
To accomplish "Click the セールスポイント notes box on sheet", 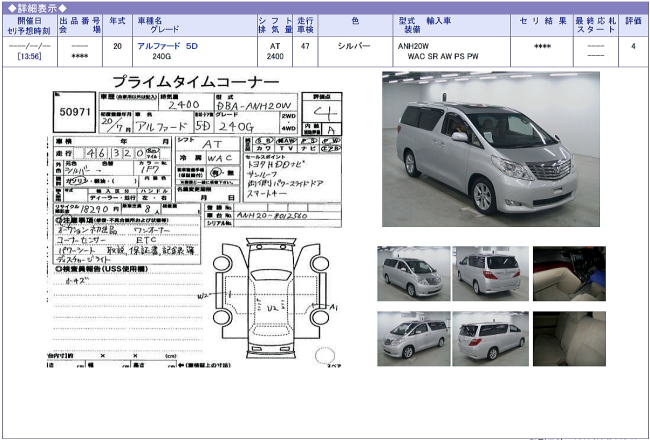I will (x=292, y=178).
